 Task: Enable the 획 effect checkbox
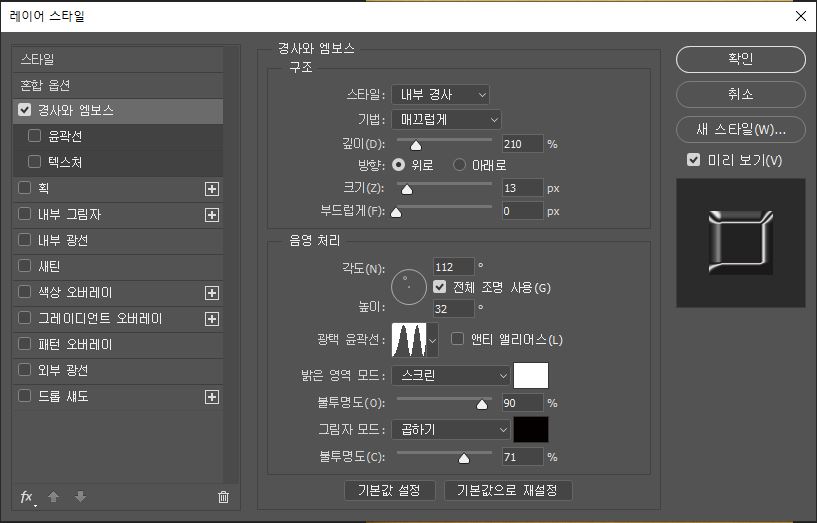click(x=24, y=188)
